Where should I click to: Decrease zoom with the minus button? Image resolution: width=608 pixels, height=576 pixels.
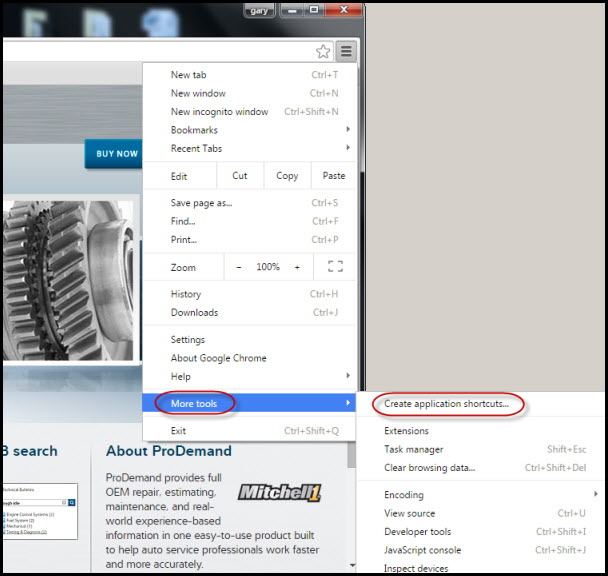[x=239, y=267]
